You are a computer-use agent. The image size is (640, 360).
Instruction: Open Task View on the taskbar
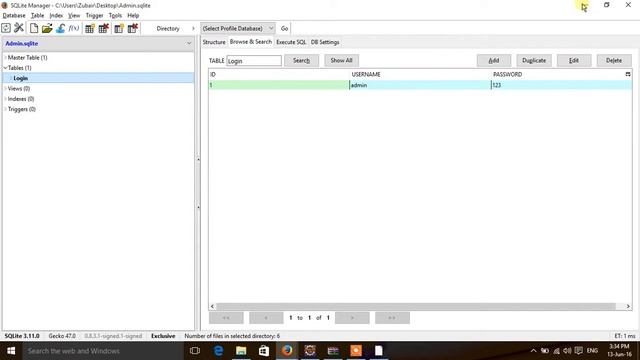point(195,351)
